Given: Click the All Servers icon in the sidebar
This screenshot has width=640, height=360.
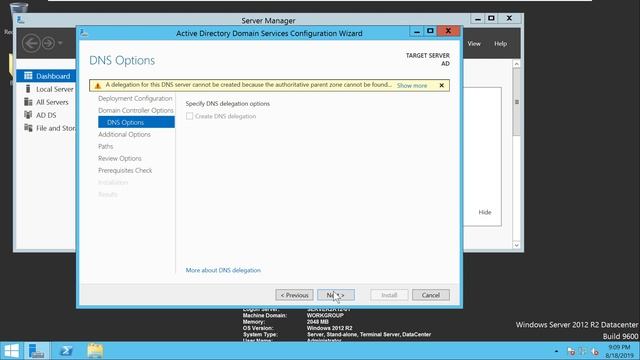Looking at the screenshot, I should (x=28, y=102).
